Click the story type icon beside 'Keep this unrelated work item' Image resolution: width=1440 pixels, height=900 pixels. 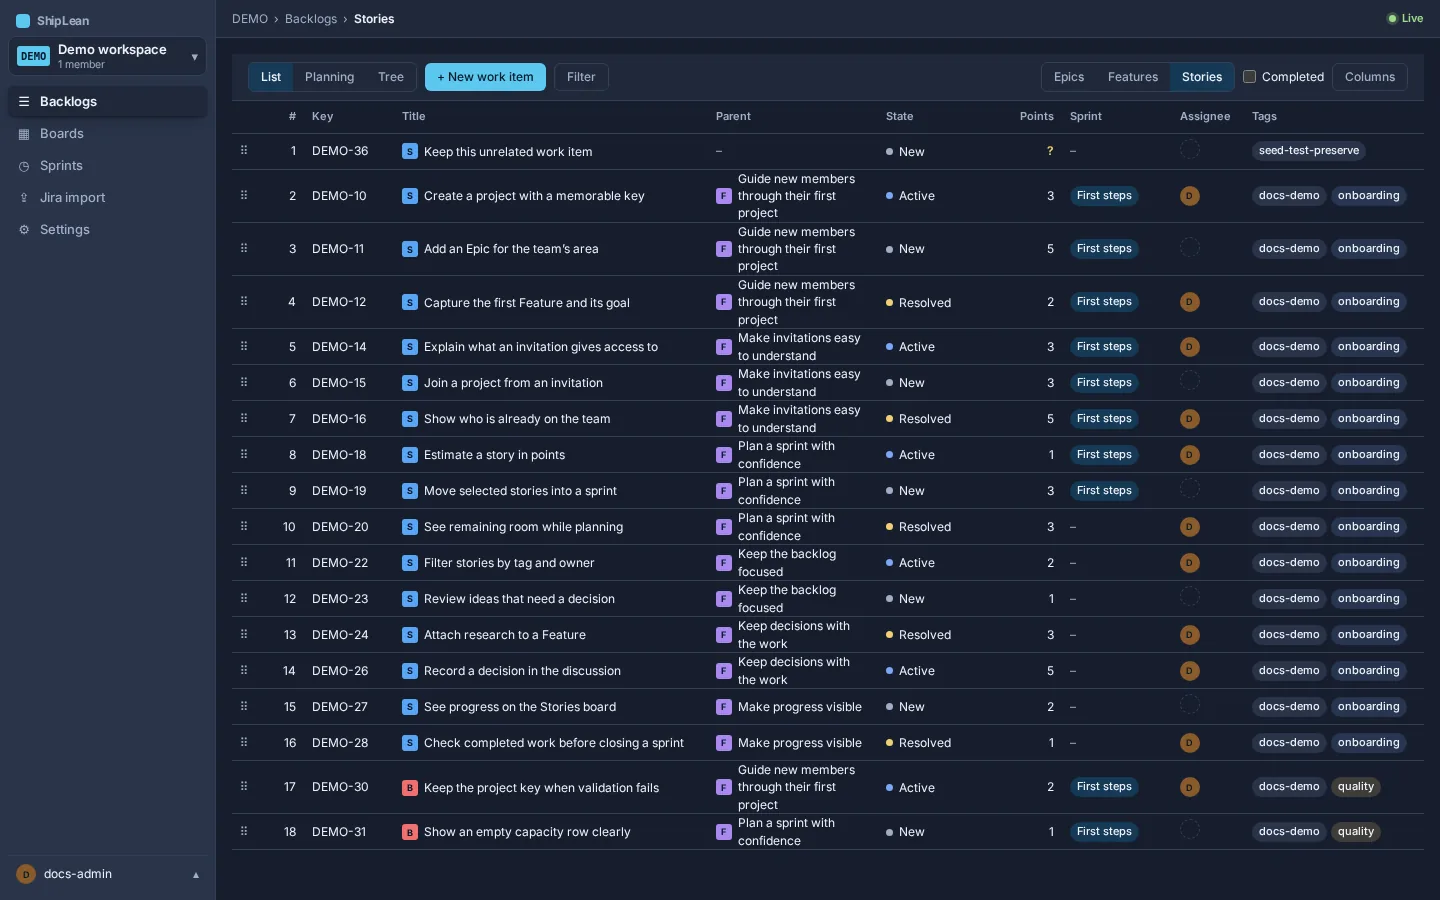click(410, 151)
